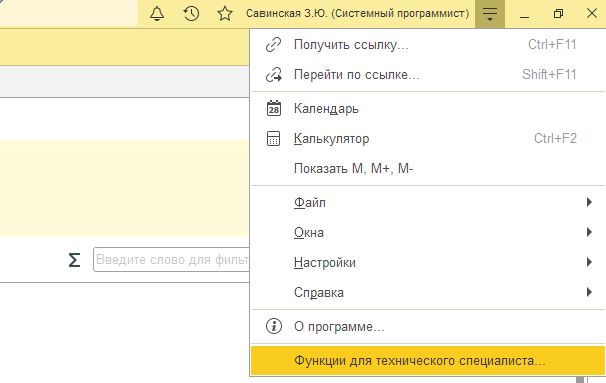The width and height of the screenshot is (606, 383).
Task: Choose Получить ссылку... menu entry
Action: pyautogui.click(x=428, y=44)
